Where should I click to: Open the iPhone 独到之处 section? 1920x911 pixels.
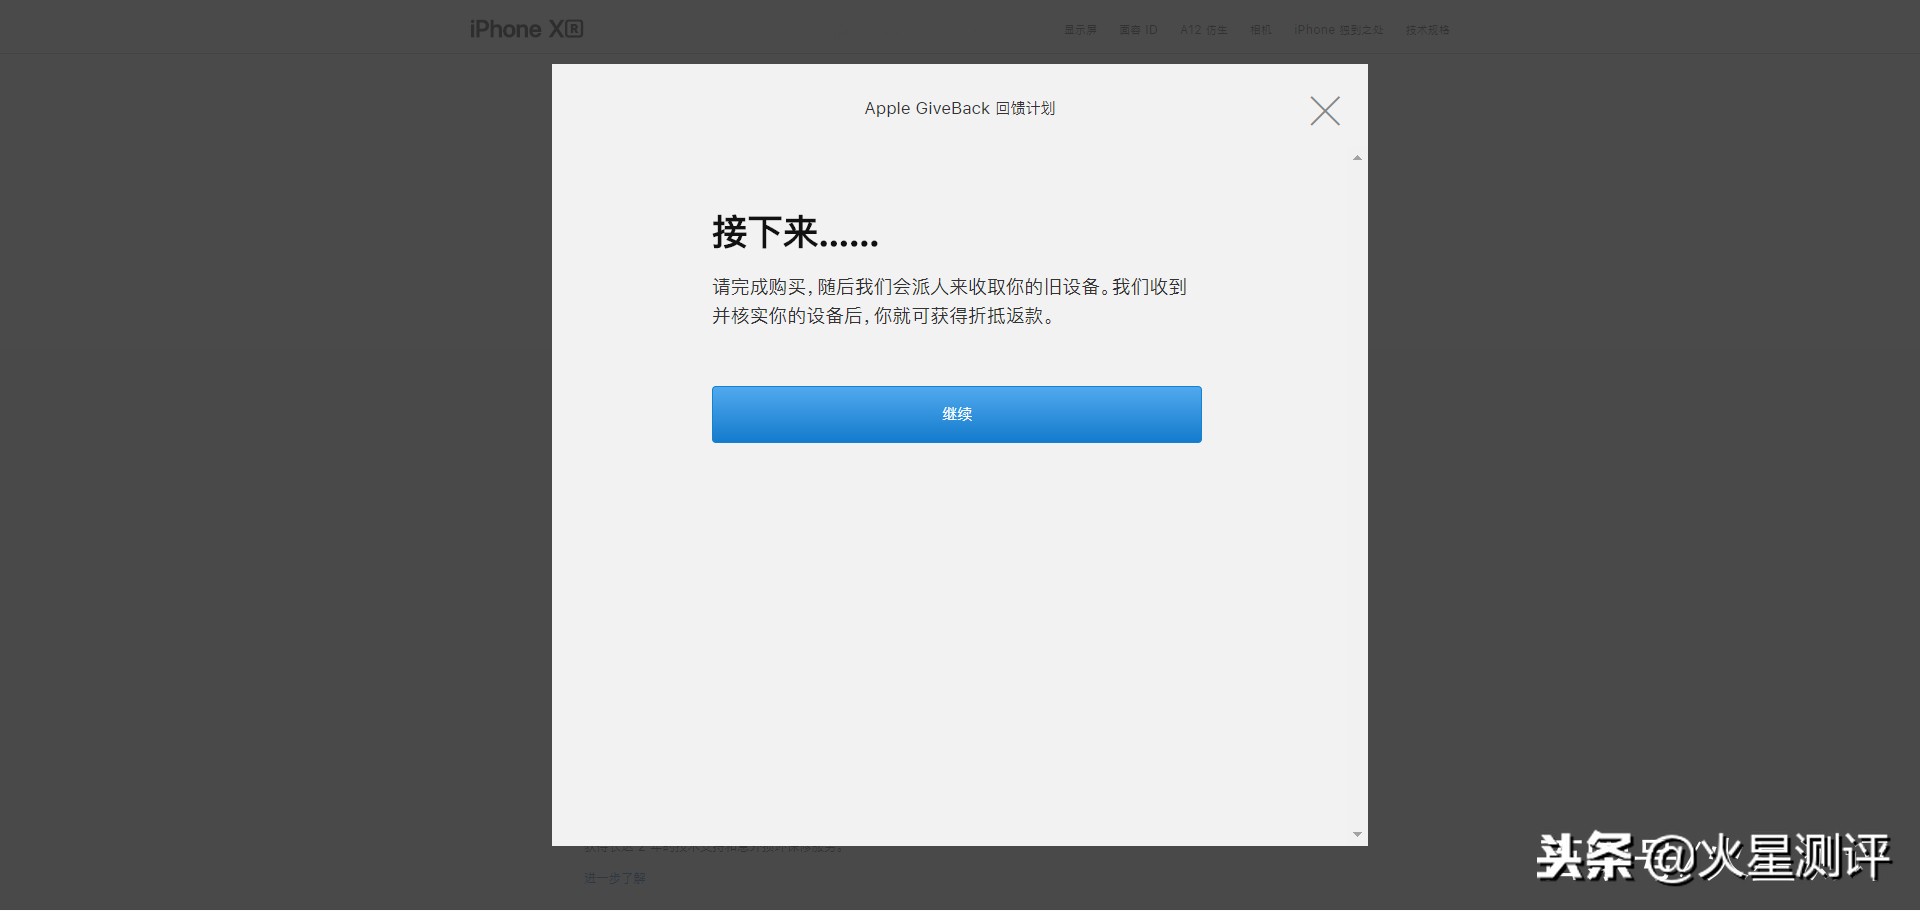[x=1340, y=29]
